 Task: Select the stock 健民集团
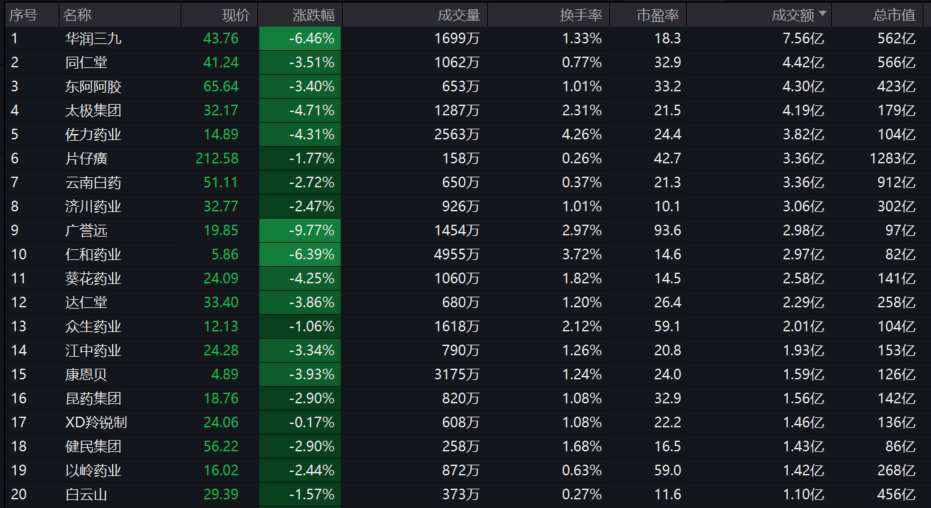[x=93, y=446]
